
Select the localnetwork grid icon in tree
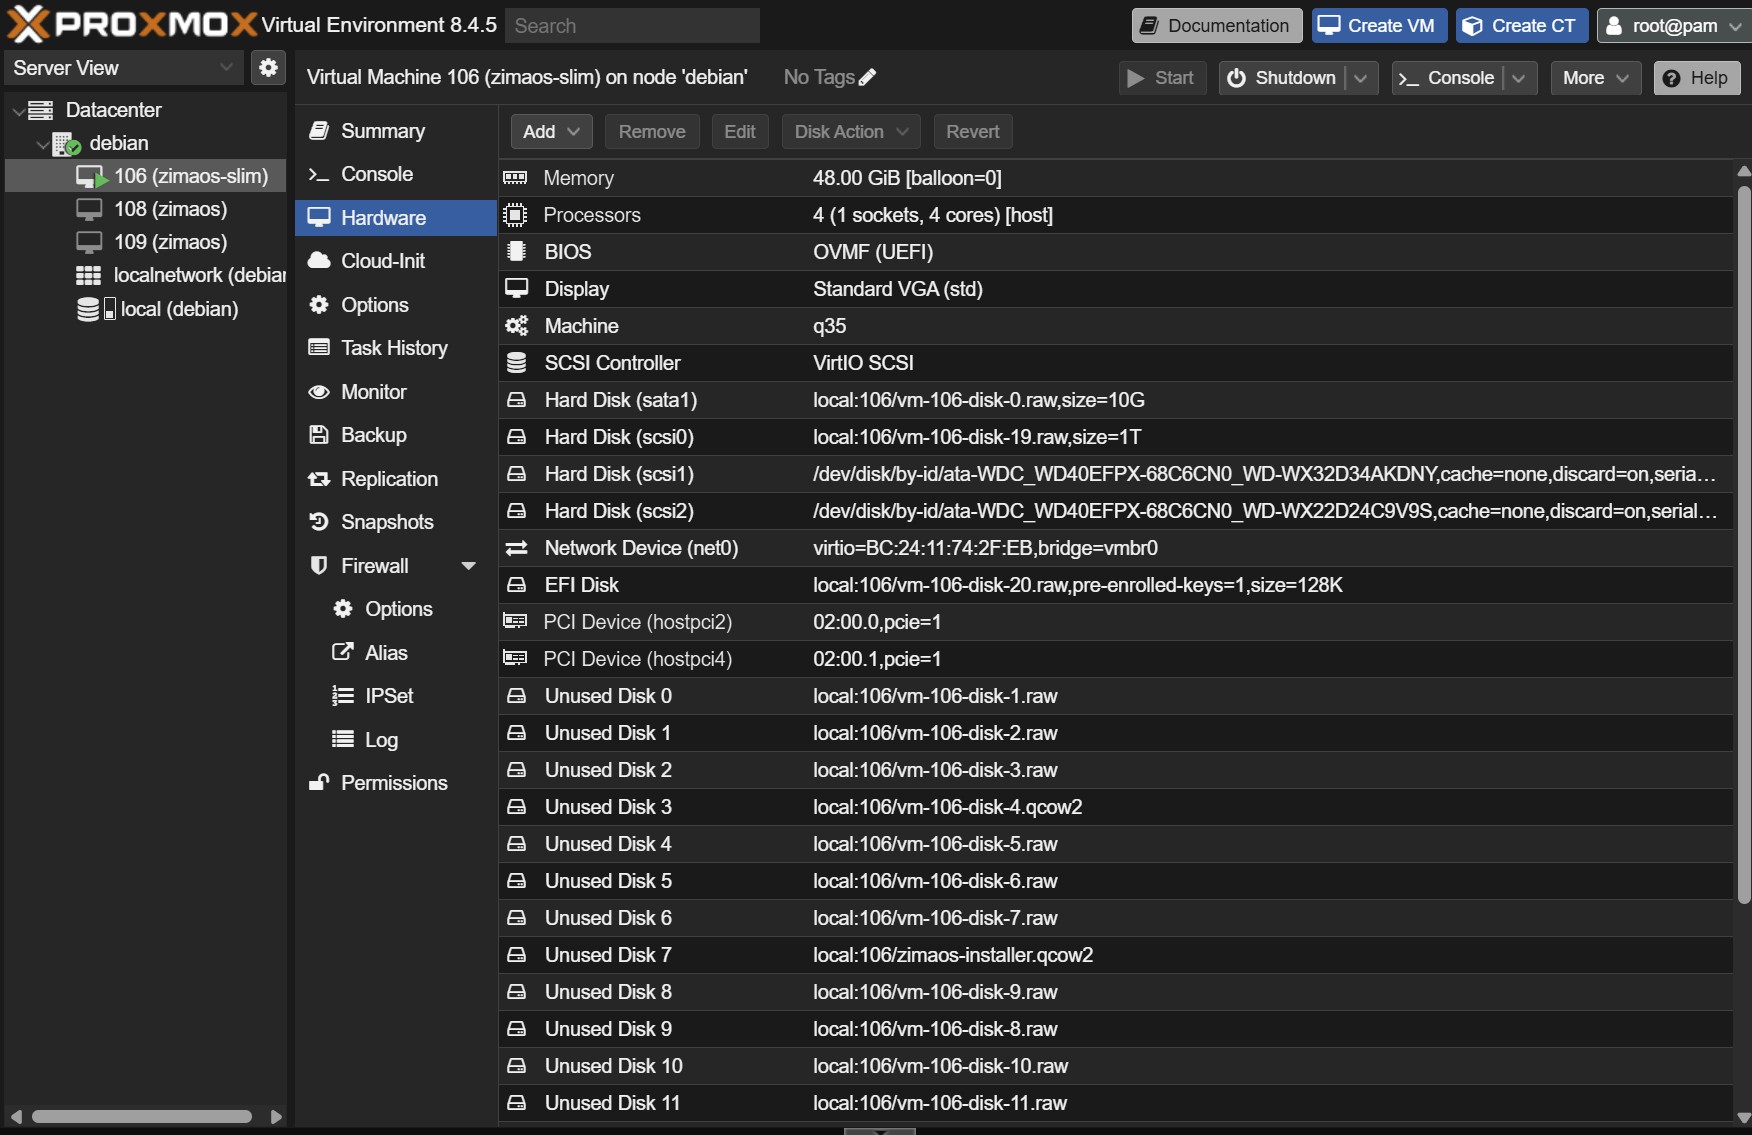[89, 275]
